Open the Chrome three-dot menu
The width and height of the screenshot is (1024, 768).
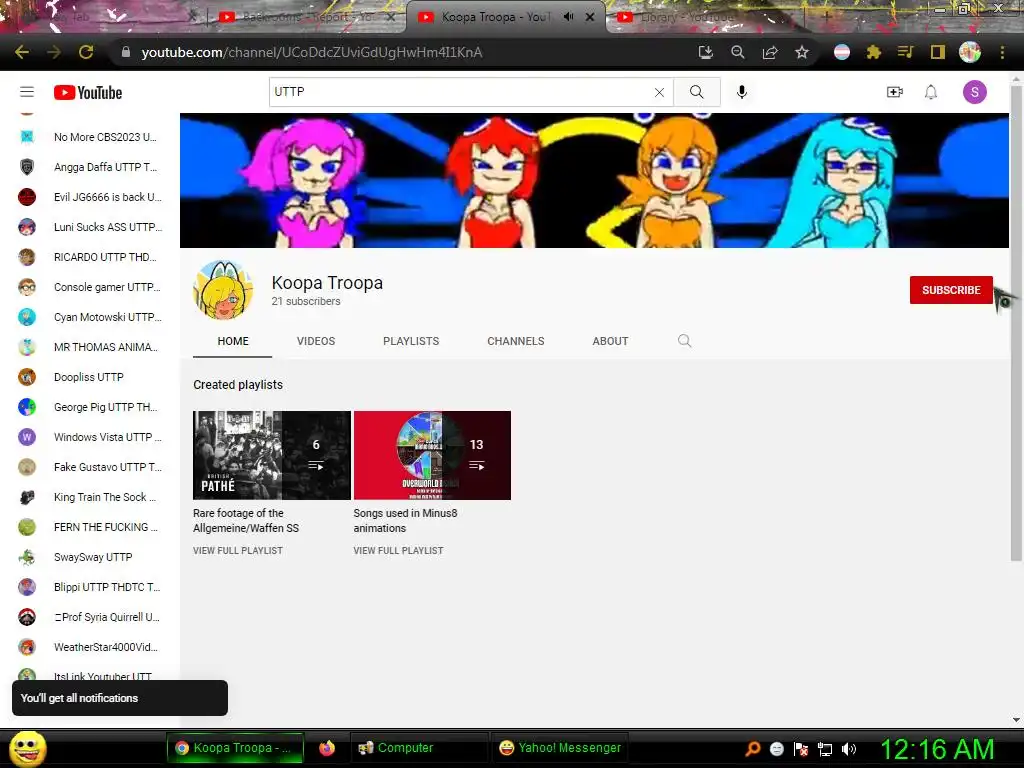click(1002, 52)
